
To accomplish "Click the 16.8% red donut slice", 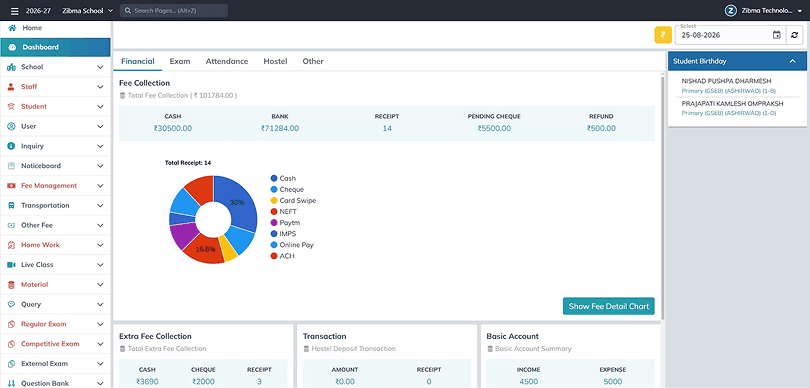I will [204, 251].
